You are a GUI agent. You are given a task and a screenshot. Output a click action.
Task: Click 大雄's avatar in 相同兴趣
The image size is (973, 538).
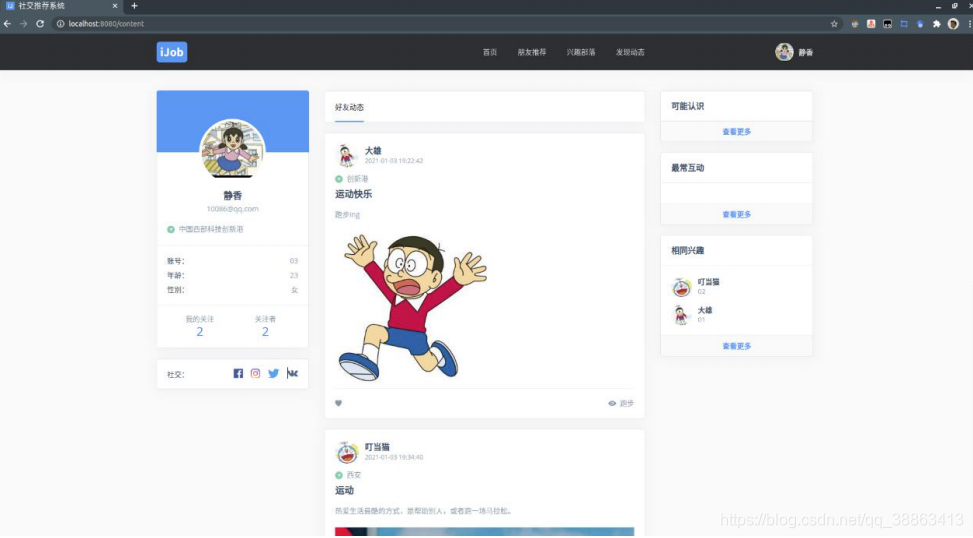point(681,315)
